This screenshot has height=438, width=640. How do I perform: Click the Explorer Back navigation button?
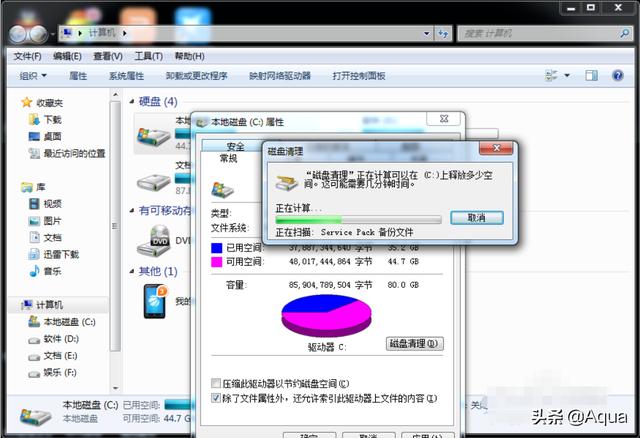tap(19, 34)
